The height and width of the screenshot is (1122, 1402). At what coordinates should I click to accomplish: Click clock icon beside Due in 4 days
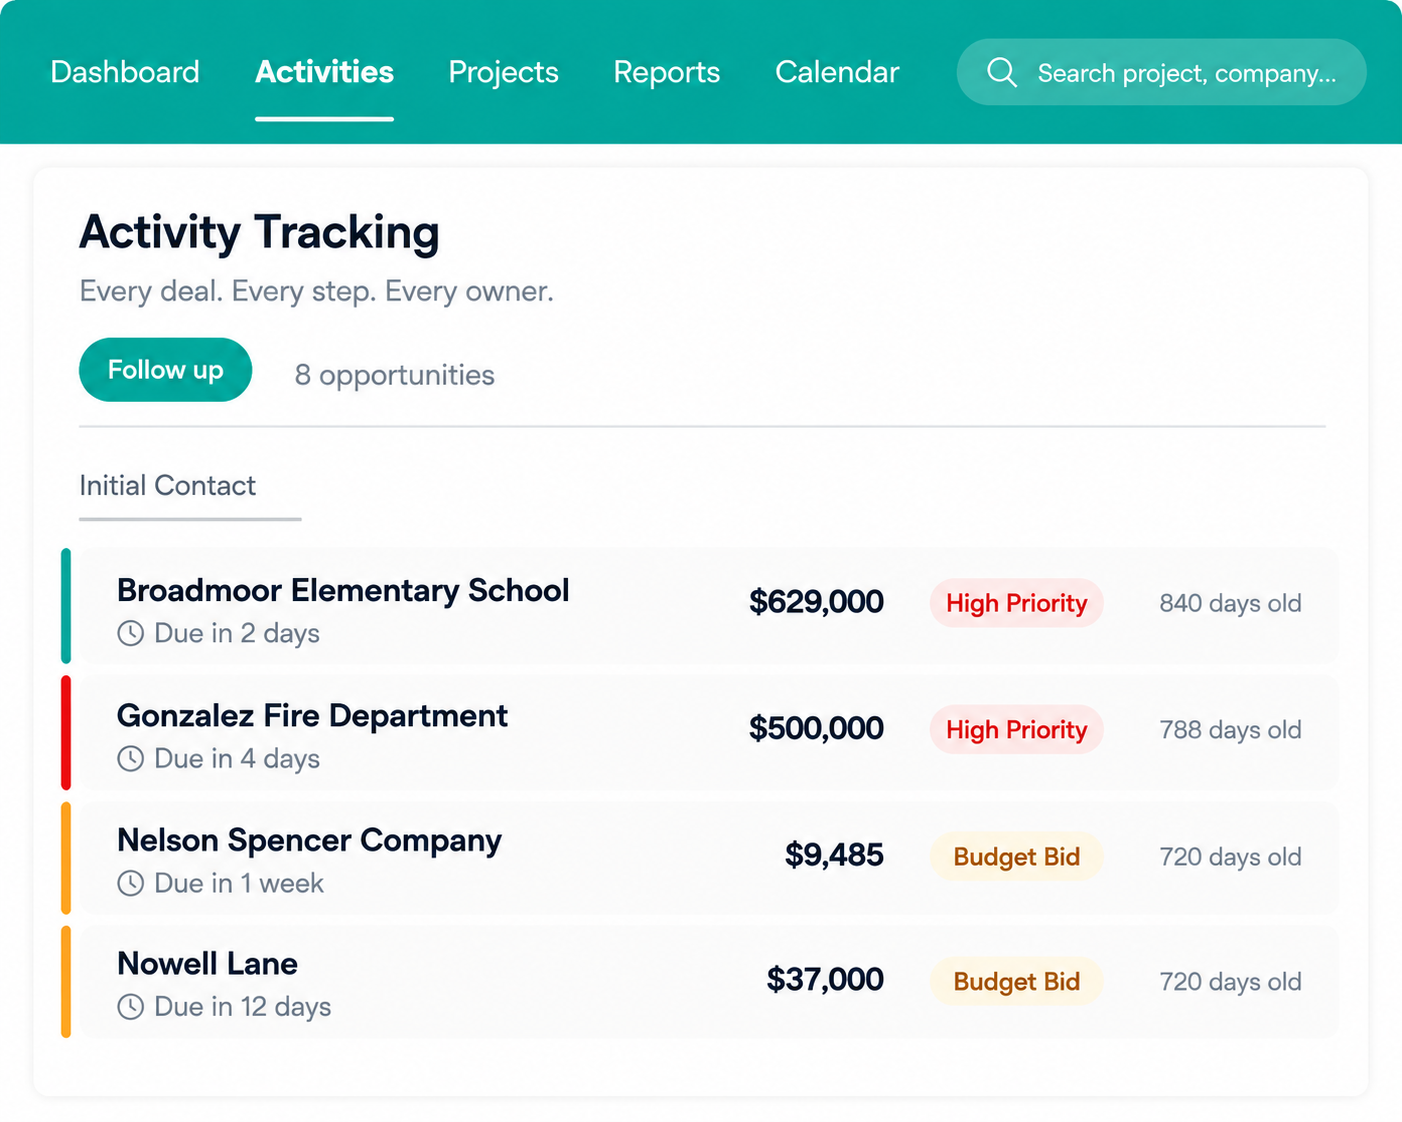click(131, 759)
